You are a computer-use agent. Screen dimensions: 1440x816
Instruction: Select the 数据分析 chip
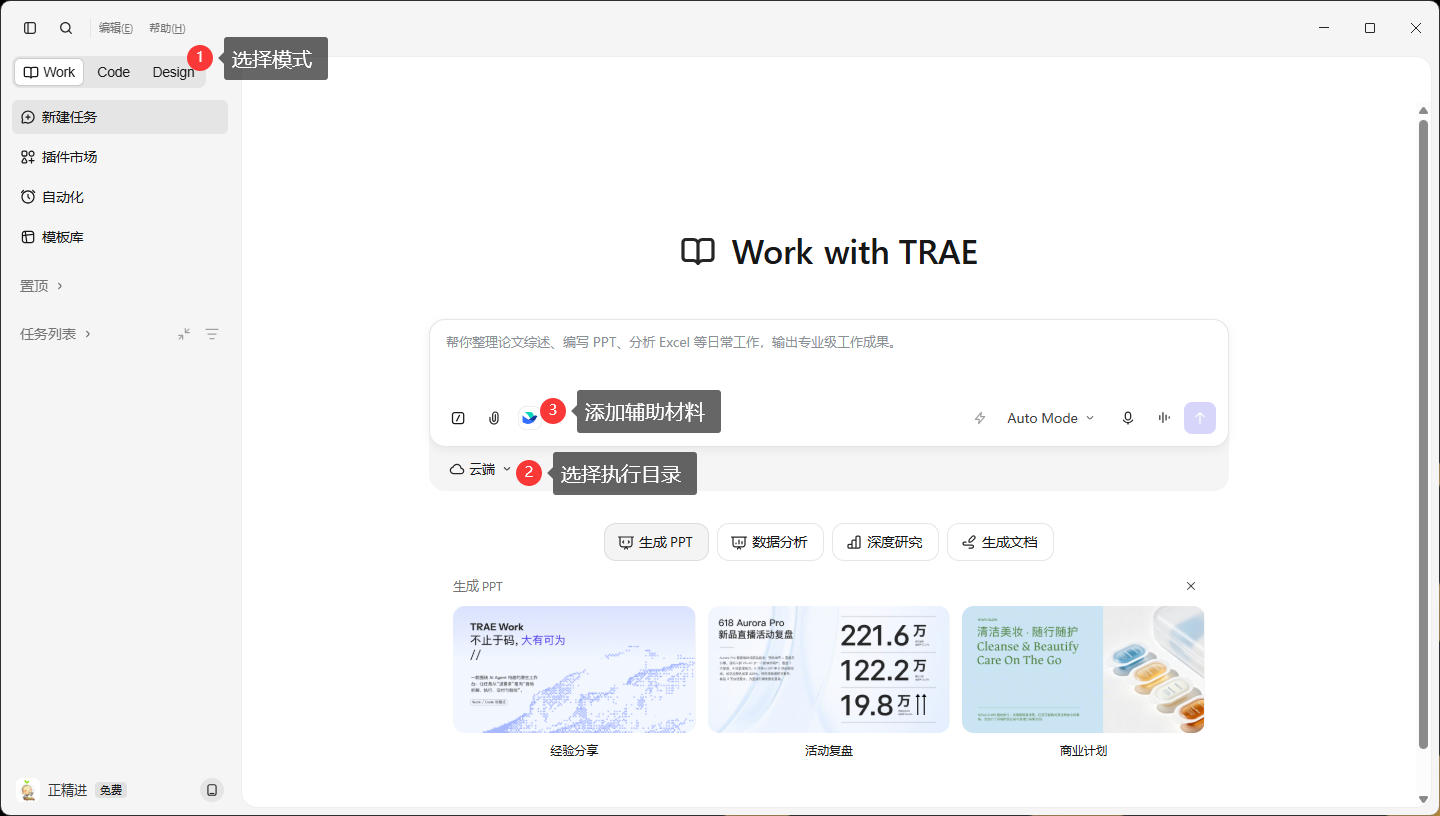tap(770, 542)
